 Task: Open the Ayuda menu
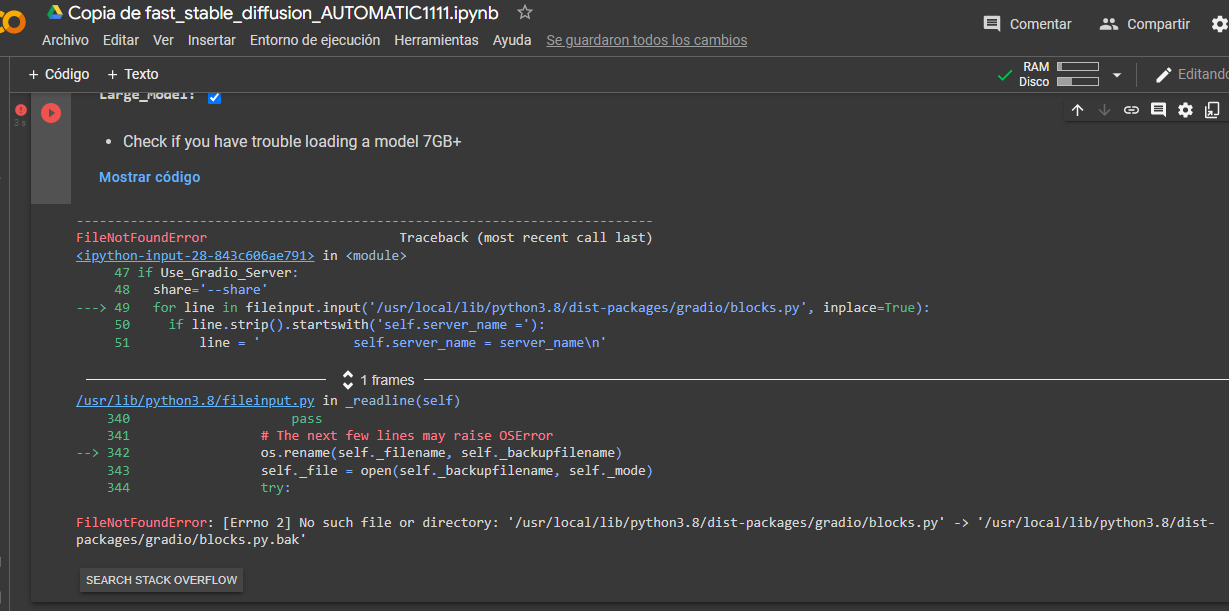pos(512,40)
